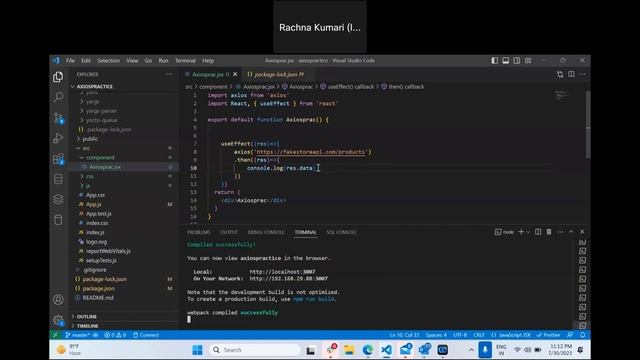Screen dimensions: 640x360
Task: Split the terminal
Action: 538,232
